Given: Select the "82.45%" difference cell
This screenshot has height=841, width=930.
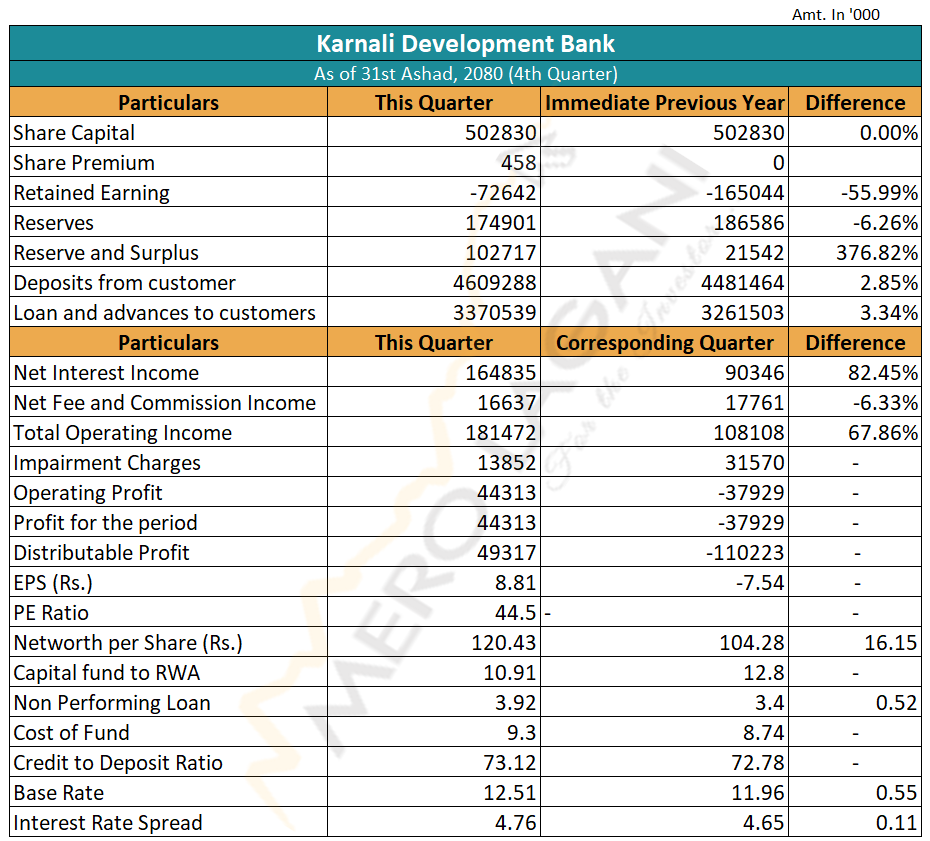Looking at the screenshot, I should (884, 373).
